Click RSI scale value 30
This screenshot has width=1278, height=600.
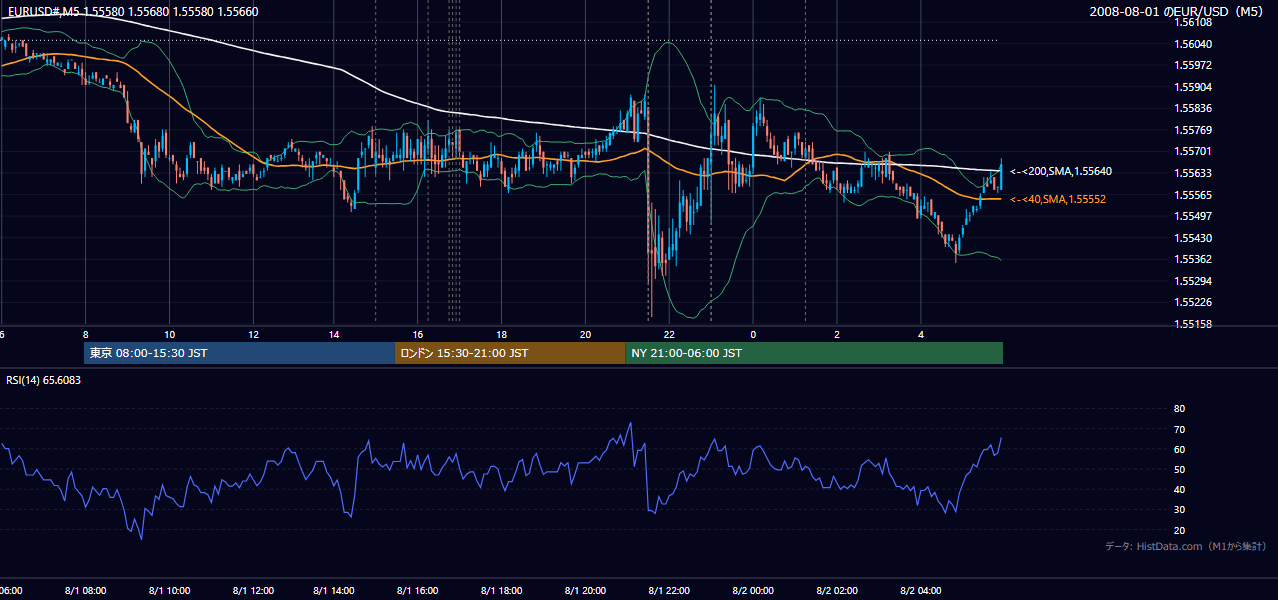[1179, 510]
